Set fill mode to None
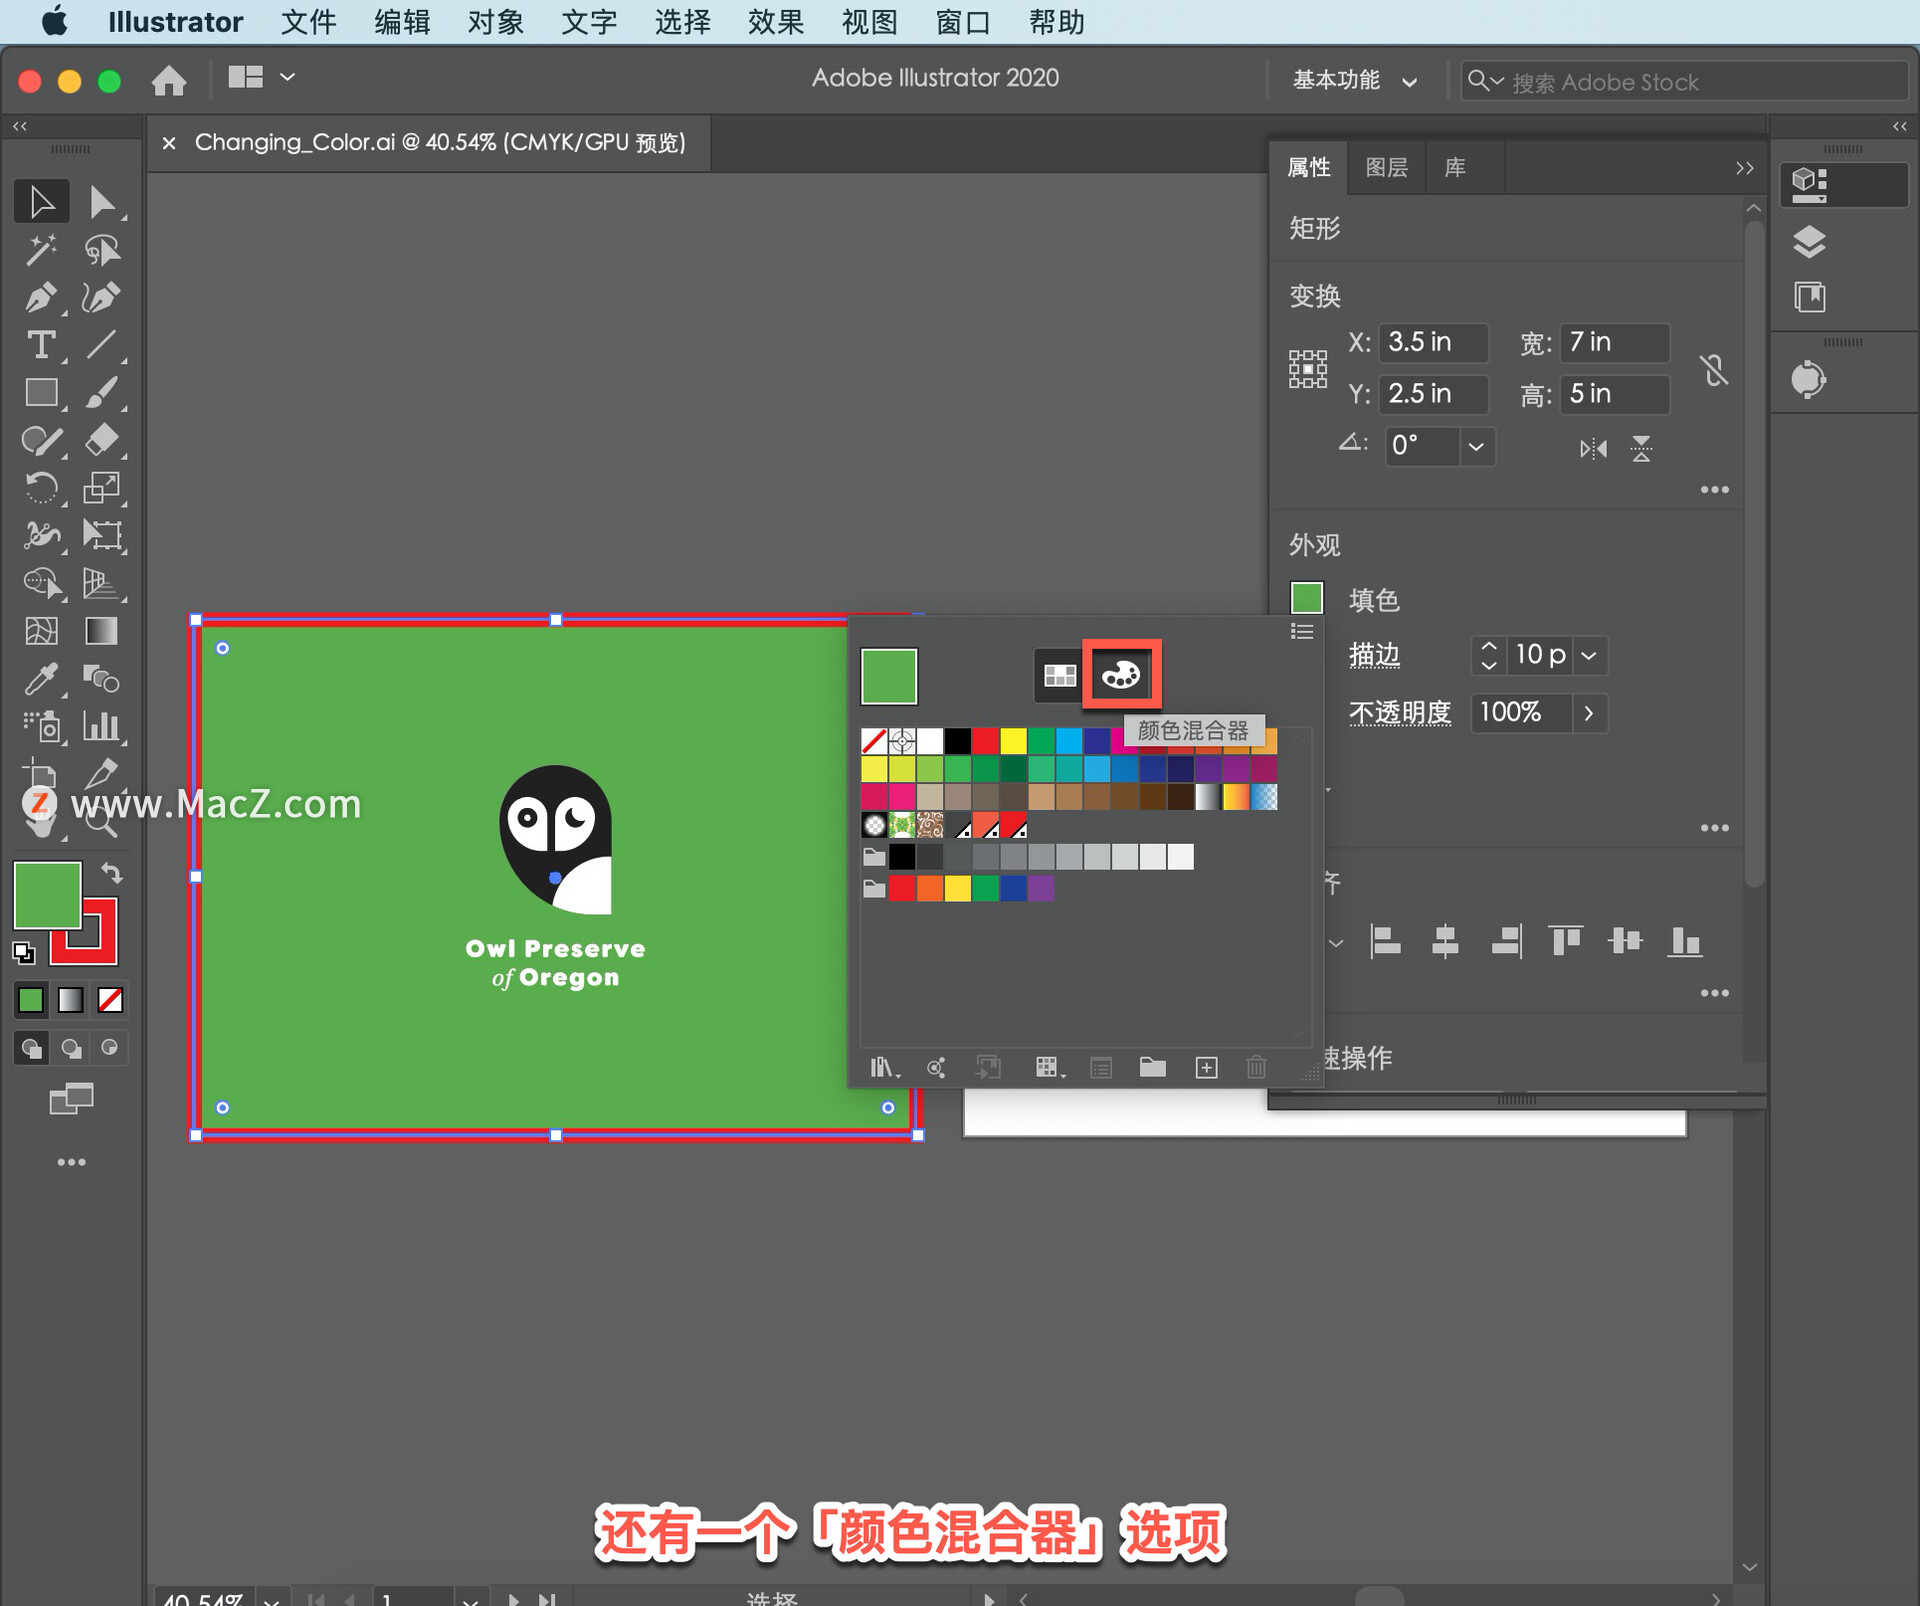Viewport: 1920px width, 1606px height. (x=110, y=1000)
